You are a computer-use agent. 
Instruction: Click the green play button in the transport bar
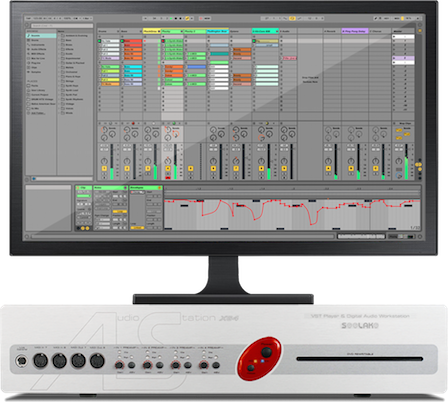coord(171,19)
